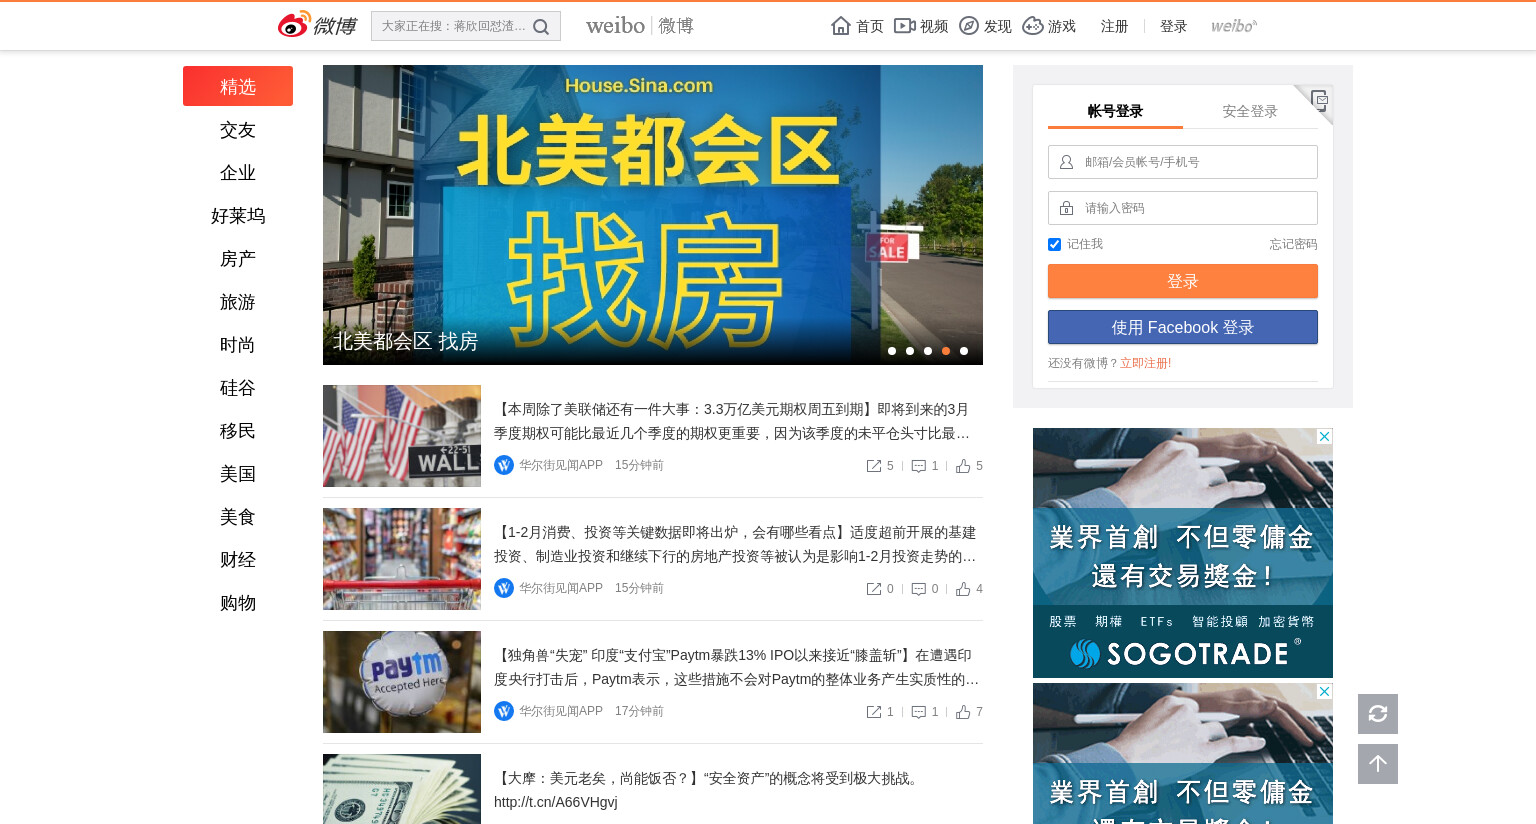1536x824 pixels.
Task: Select the 房产 category
Action: tap(238, 259)
